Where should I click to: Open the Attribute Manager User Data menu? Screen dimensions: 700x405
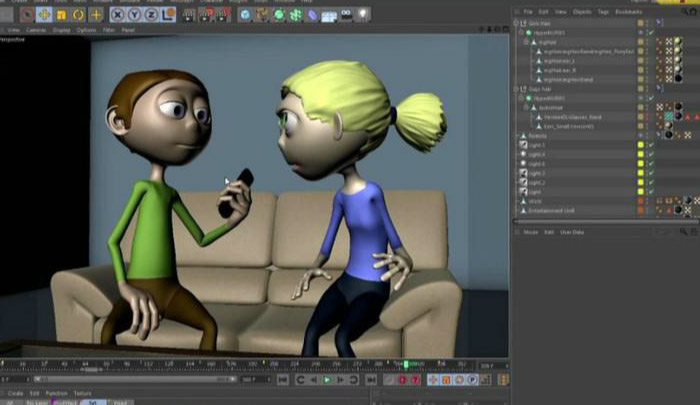click(x=572, y=232)
